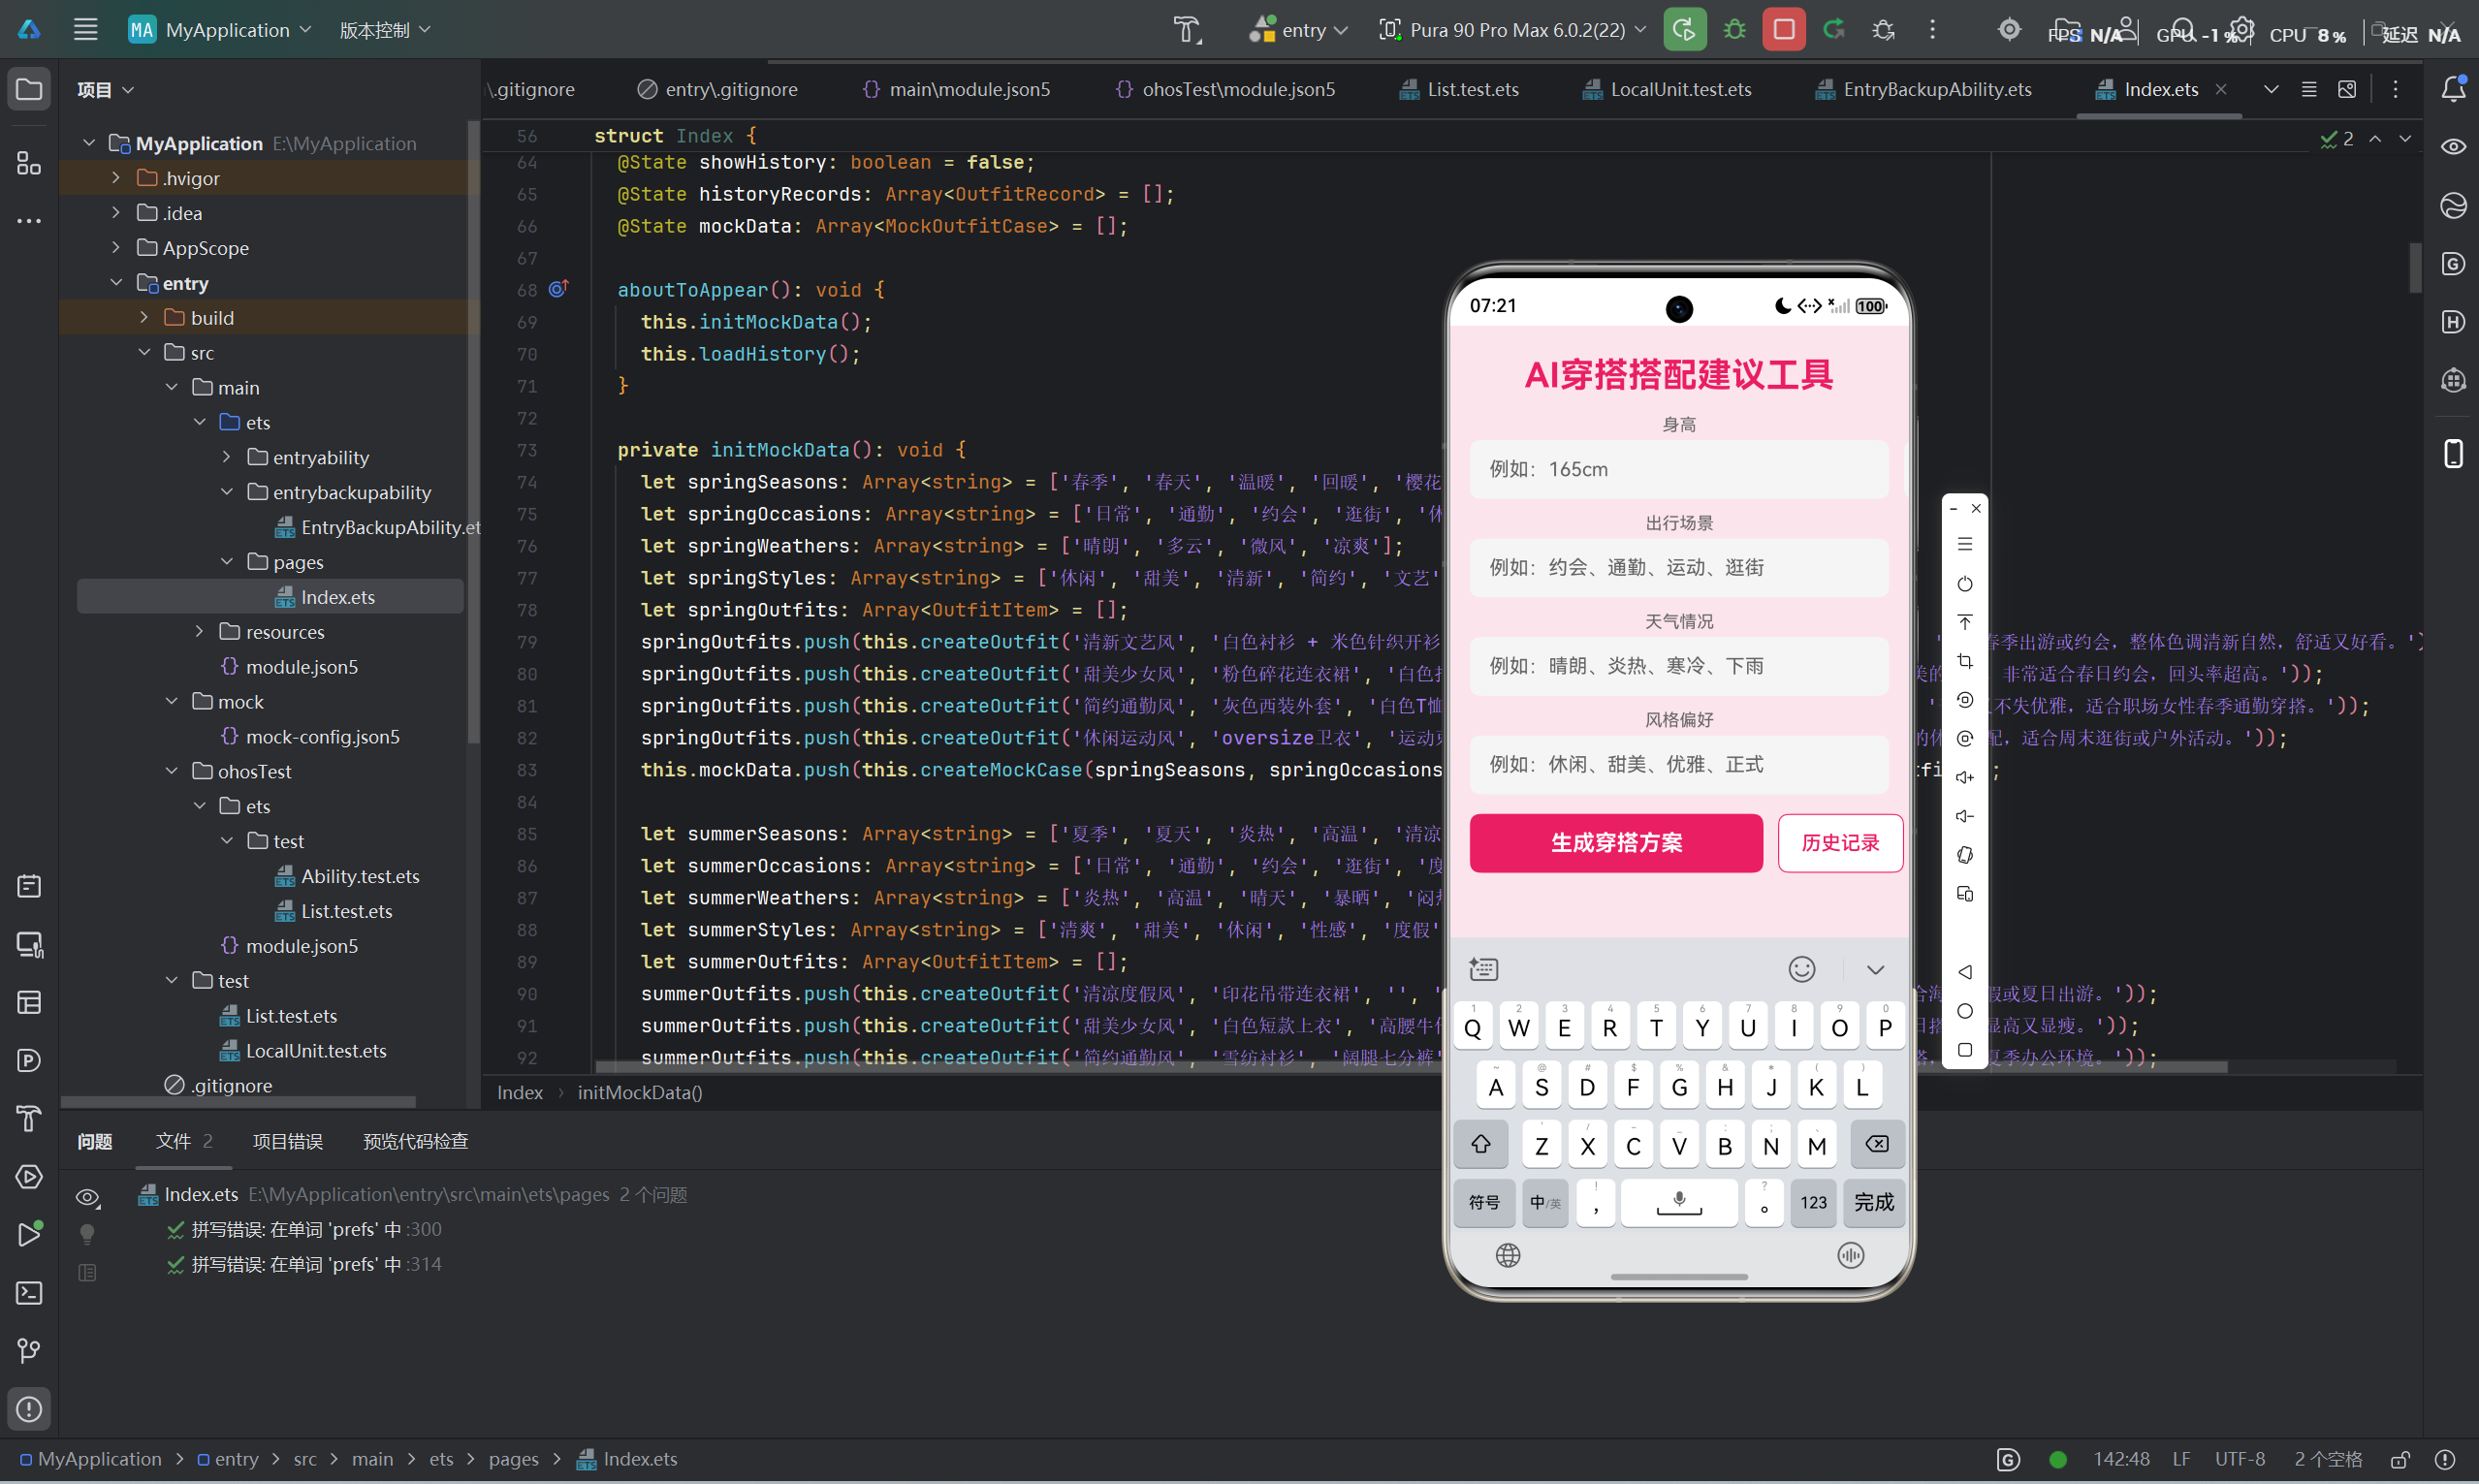The height and width of the screenshot is (1484, 2479).
Task: Switch to LocalUnit.test.ets editor tab
Action: [1667, 89]
